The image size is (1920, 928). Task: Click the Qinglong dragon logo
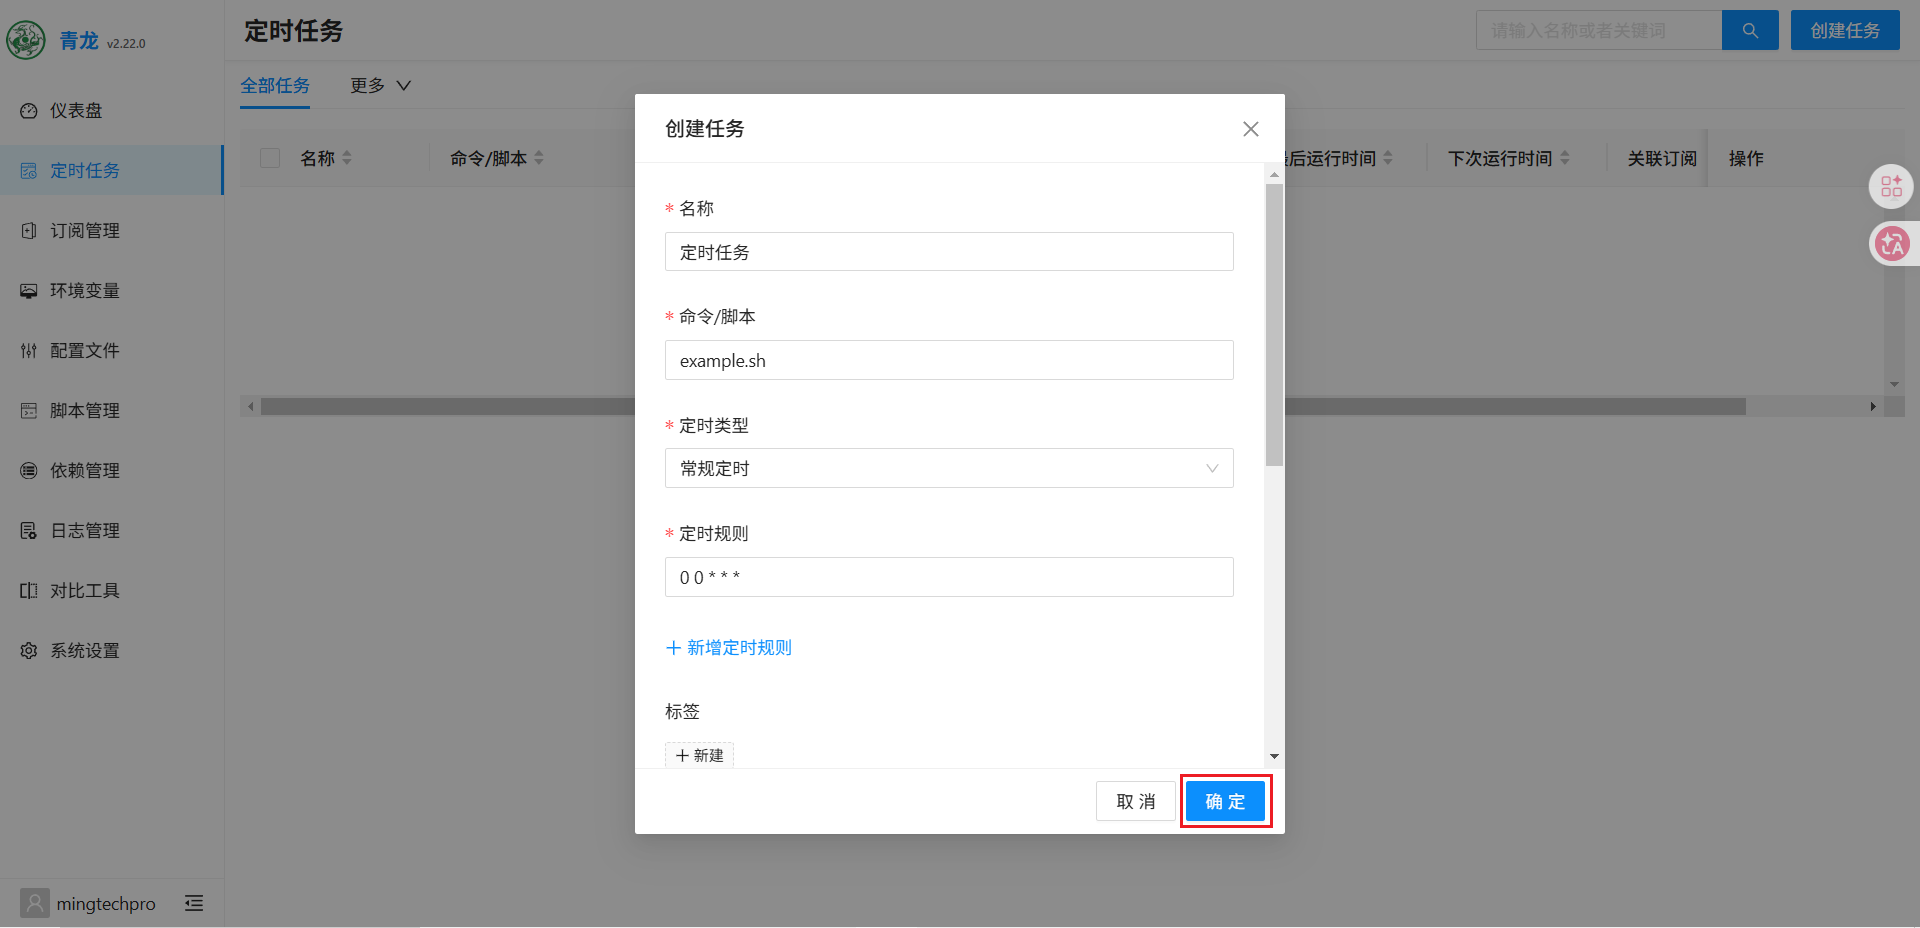click(26, 40)
